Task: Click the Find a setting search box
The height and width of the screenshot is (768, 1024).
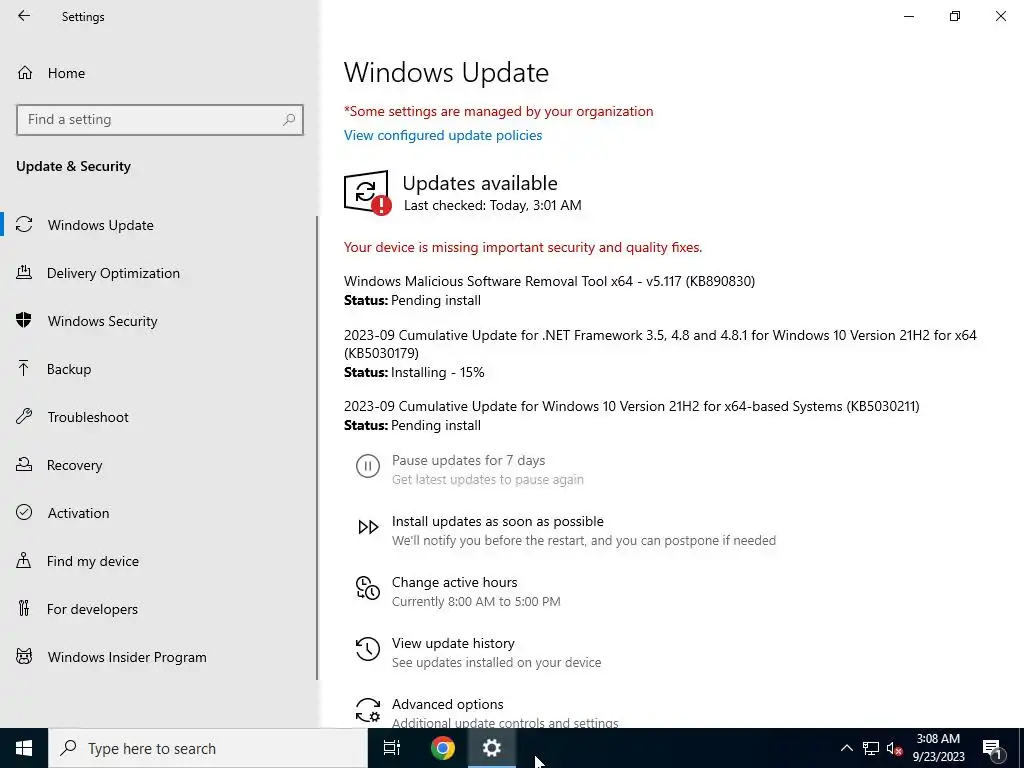Action: tap(159, 120)
